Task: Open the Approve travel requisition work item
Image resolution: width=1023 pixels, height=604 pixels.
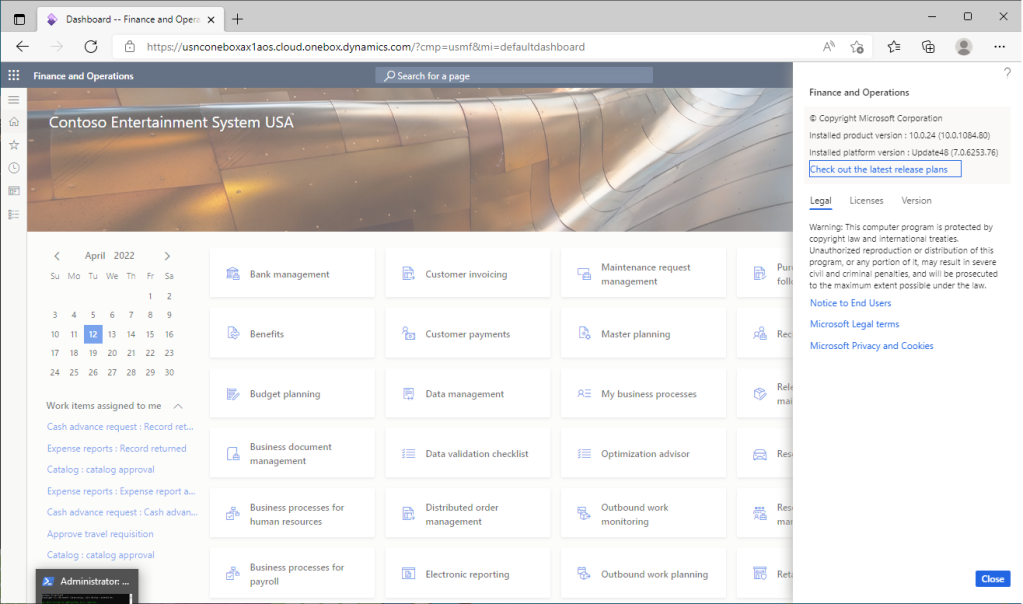Action: 100,534
